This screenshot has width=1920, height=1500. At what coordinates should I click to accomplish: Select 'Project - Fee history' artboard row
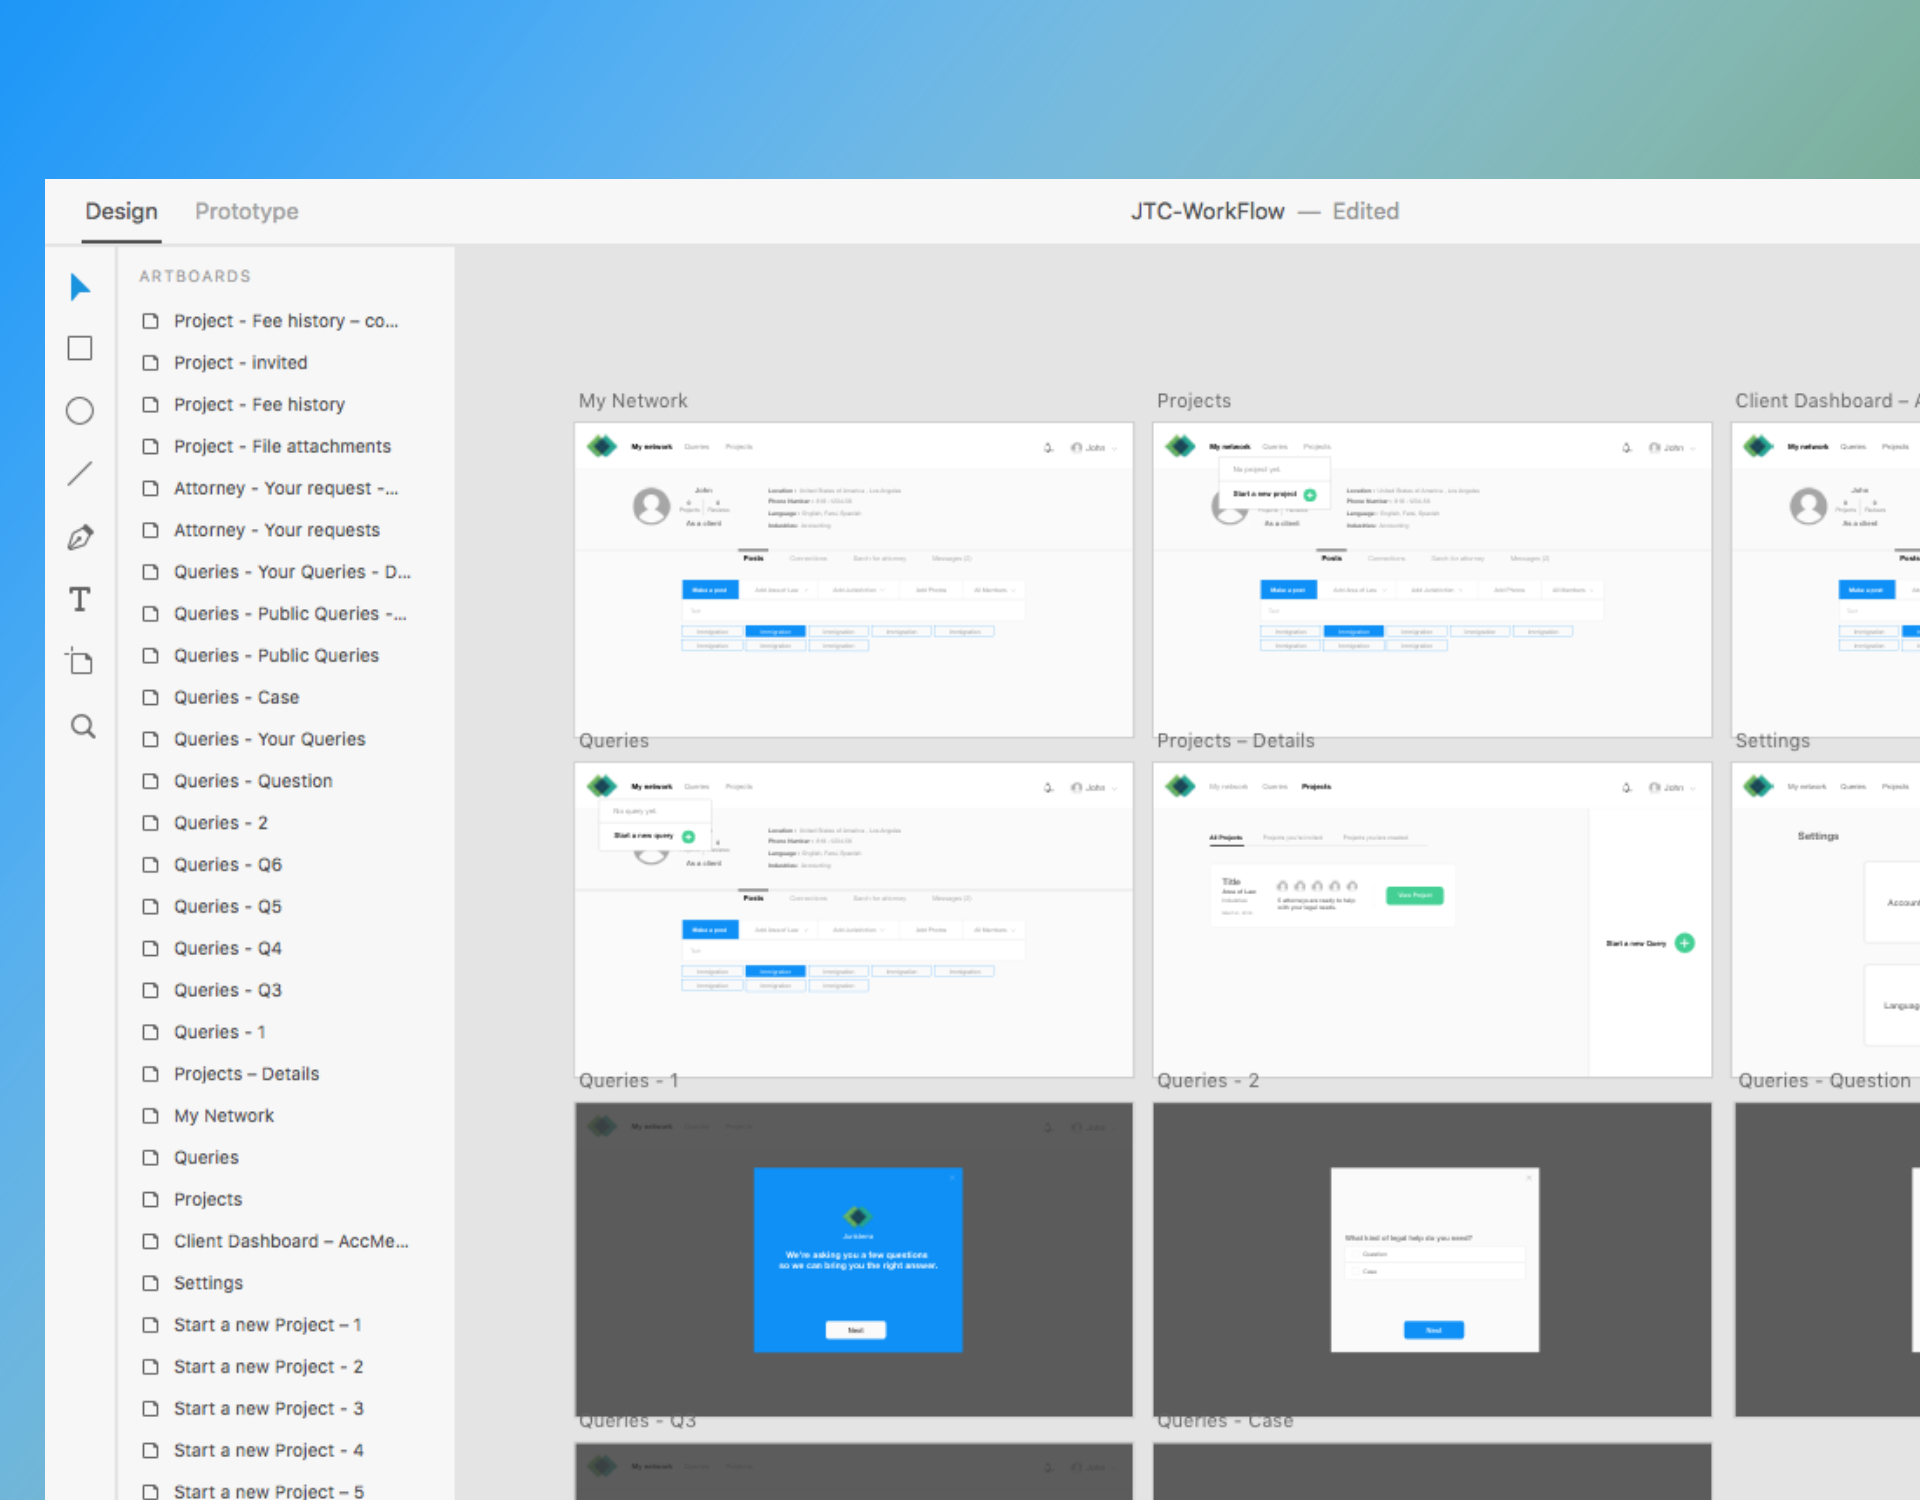(x=285, y=405)
